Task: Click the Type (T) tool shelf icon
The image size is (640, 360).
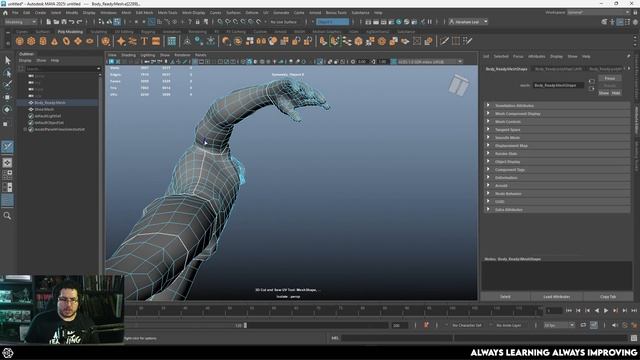Action: [x=144, y=41]
